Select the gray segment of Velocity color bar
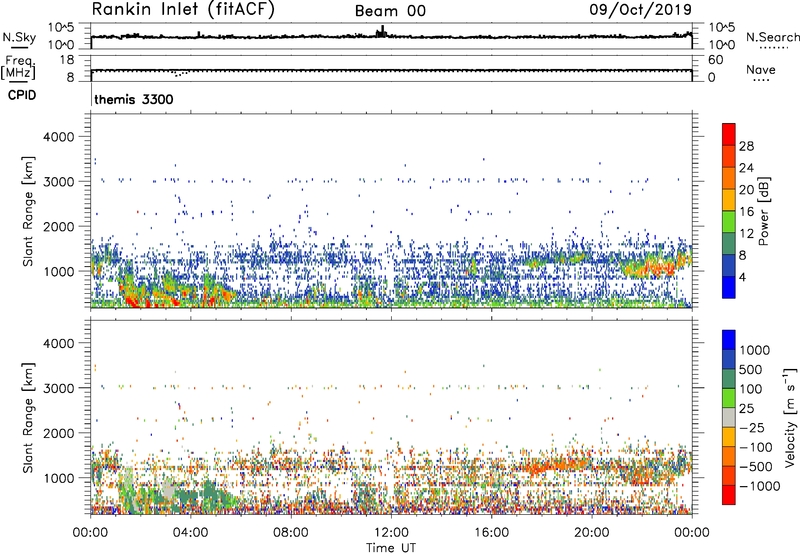The height and width of the screenshot is (554, 800). point(729,418)
